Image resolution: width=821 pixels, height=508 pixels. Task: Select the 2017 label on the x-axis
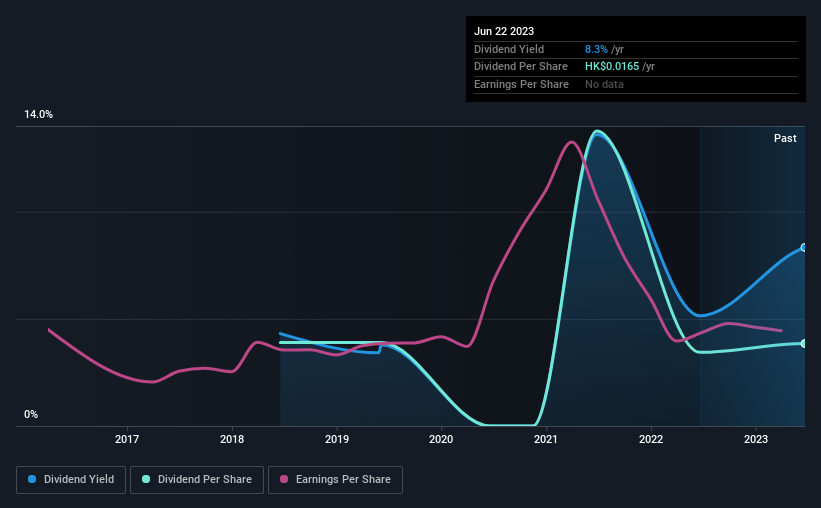[127, 439]
